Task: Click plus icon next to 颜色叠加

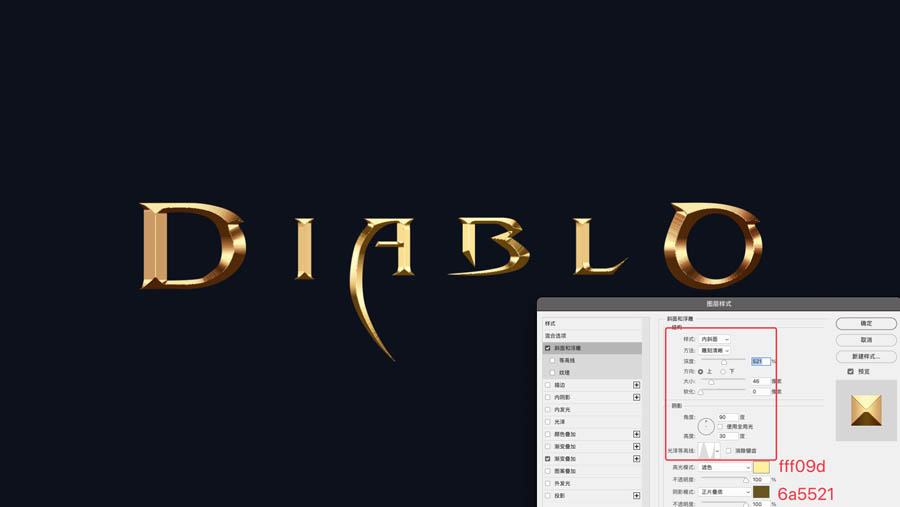Action: [x=636, y=434]
